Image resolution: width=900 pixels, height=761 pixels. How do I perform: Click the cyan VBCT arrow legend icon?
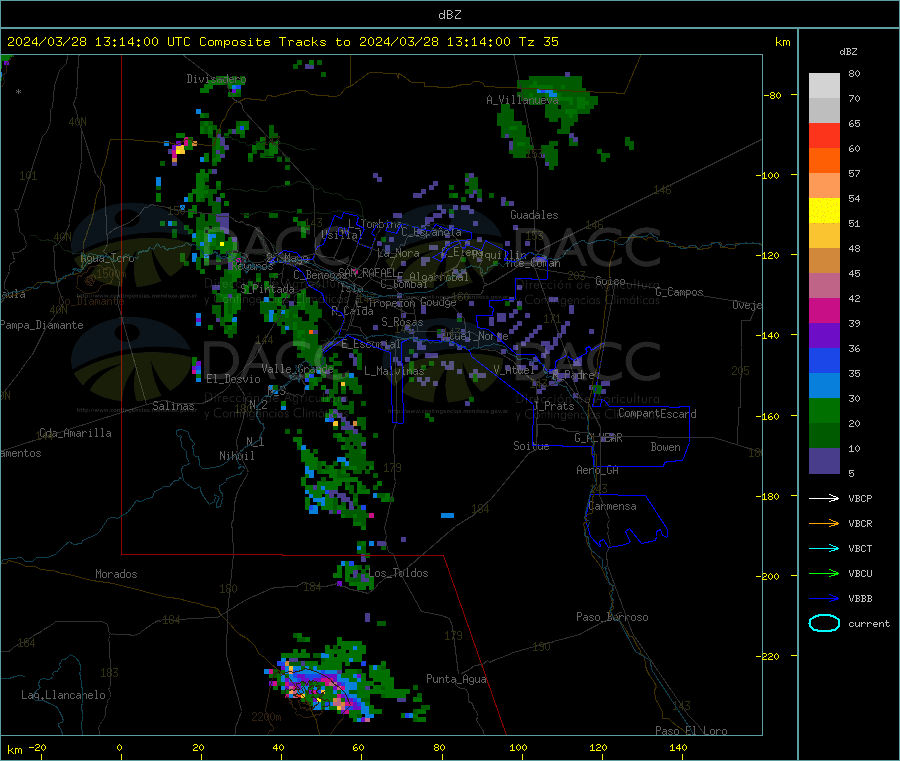tap(824, 548)
